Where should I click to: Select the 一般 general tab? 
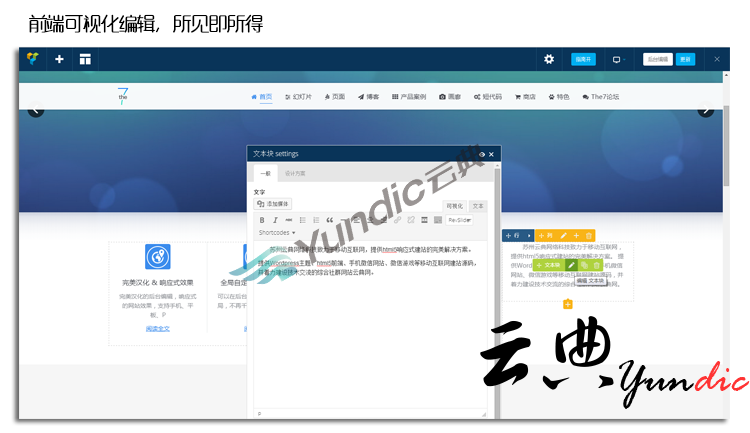point(265,173)
